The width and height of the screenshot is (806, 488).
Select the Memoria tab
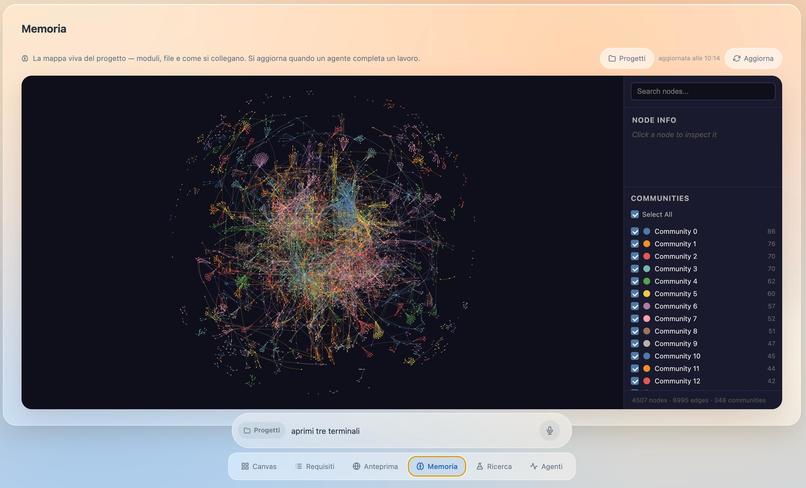pos(437,466)
